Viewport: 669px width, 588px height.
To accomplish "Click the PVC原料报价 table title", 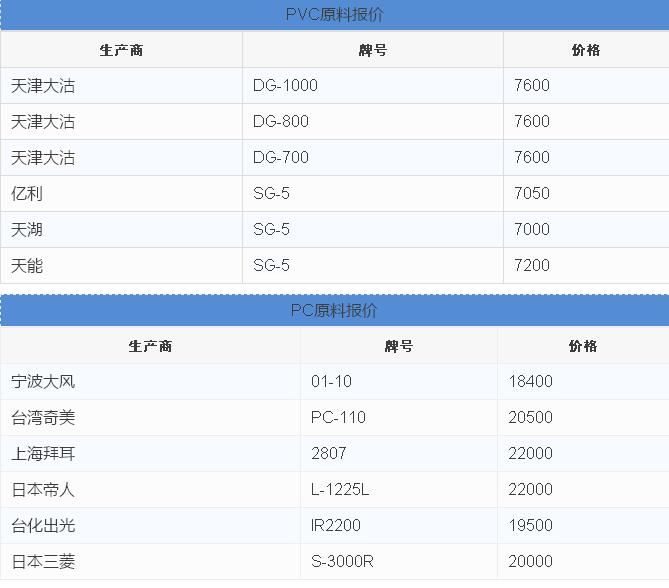I will 334,15.
